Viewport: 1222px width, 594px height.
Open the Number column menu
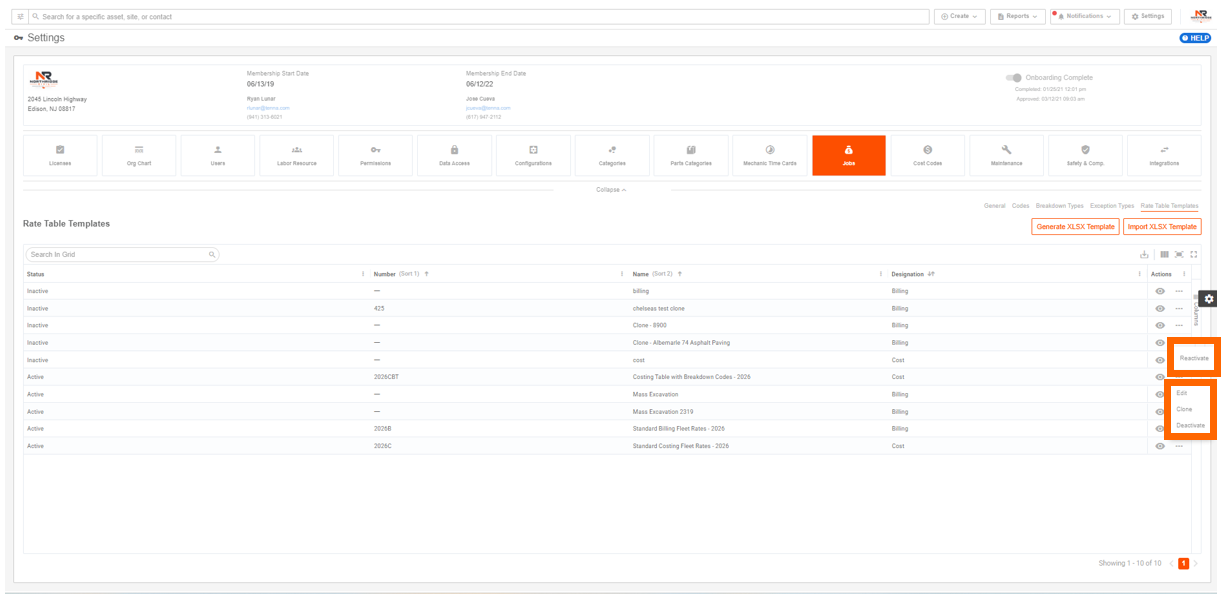tap(621, 273)
